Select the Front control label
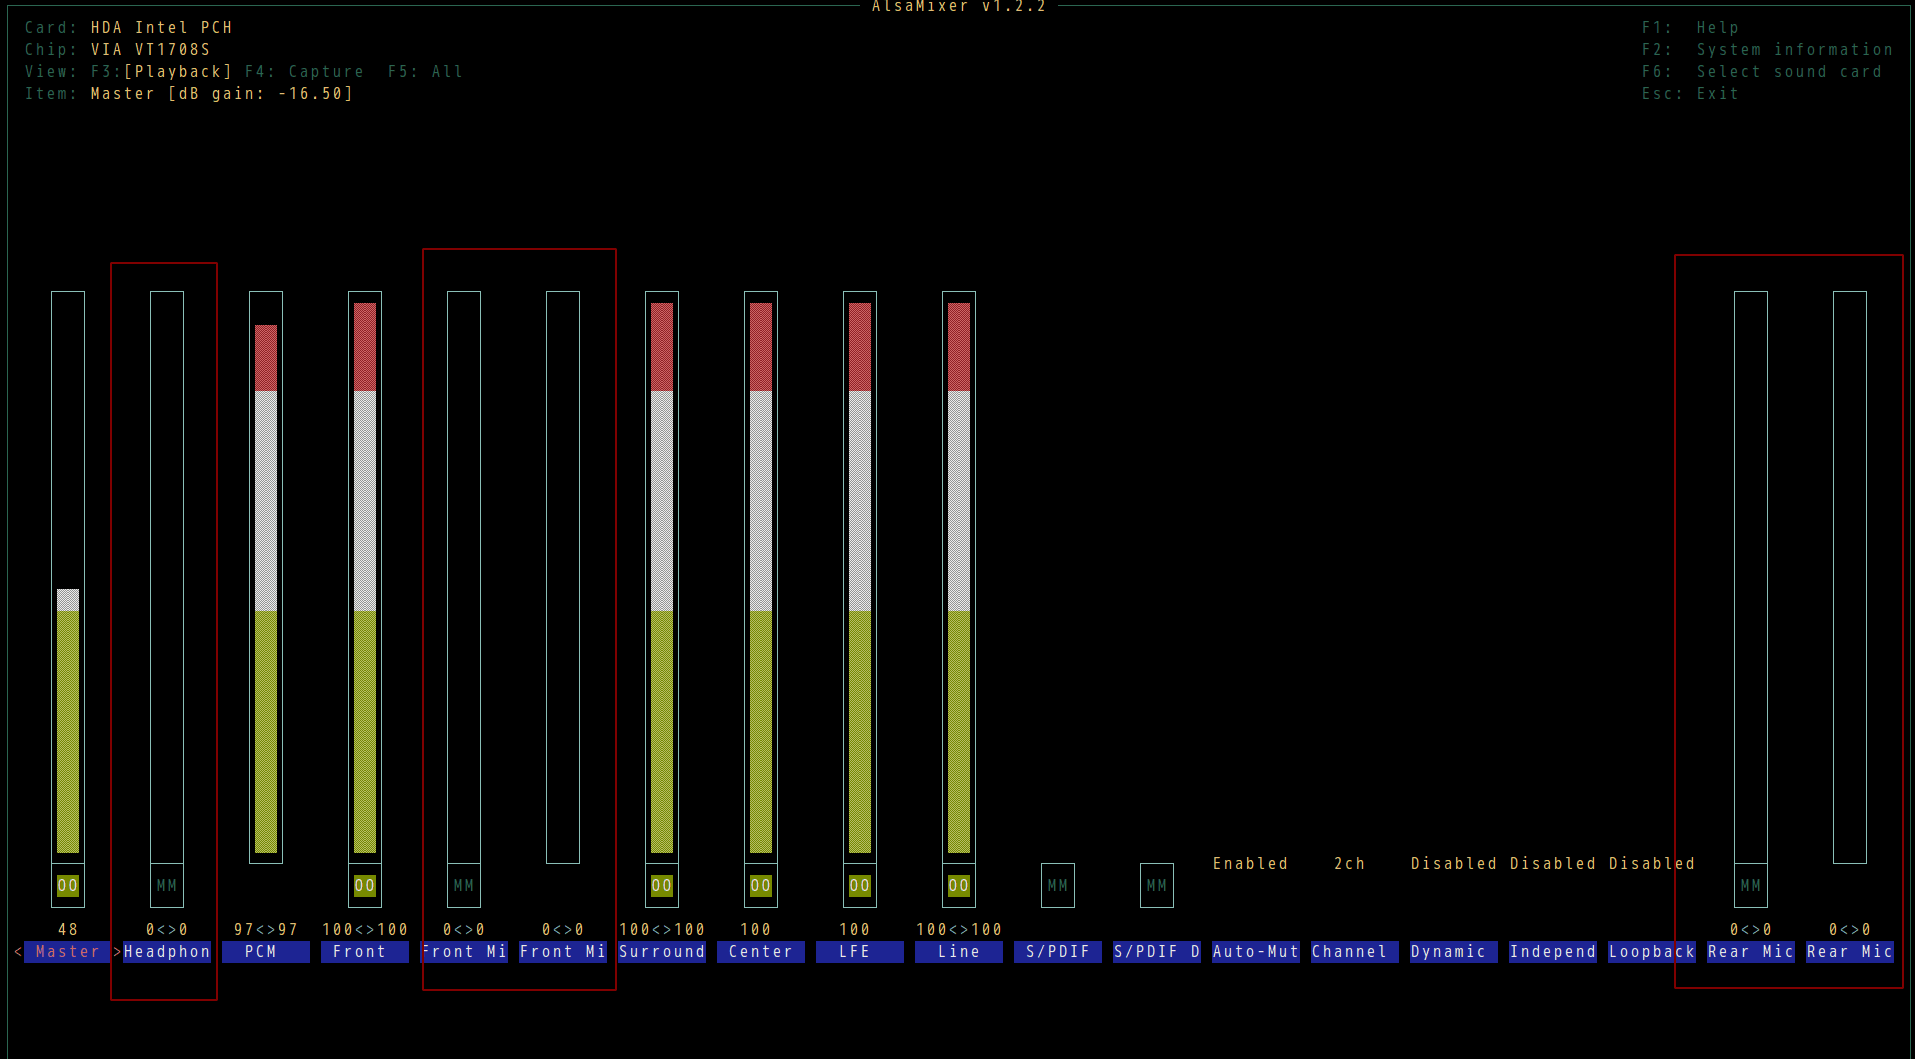The width and height of the screenshot is (1915, 1059). 365,952
